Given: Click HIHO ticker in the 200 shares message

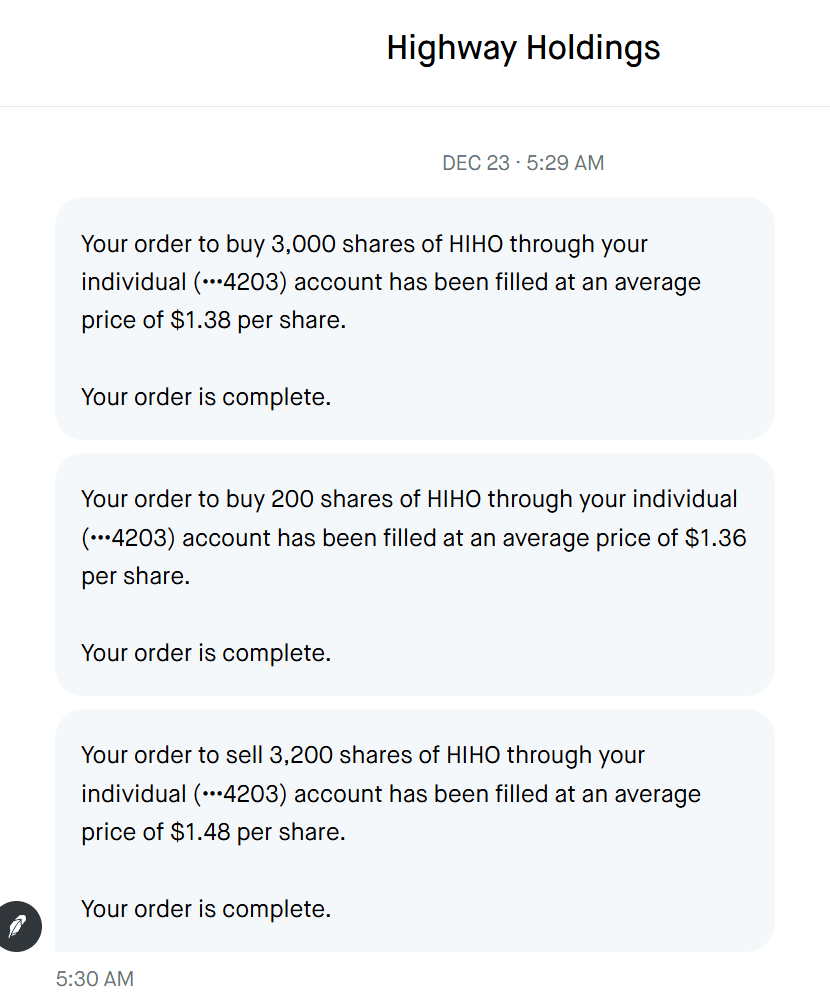Looking at the screenshot, I should (x=454, y=499).
